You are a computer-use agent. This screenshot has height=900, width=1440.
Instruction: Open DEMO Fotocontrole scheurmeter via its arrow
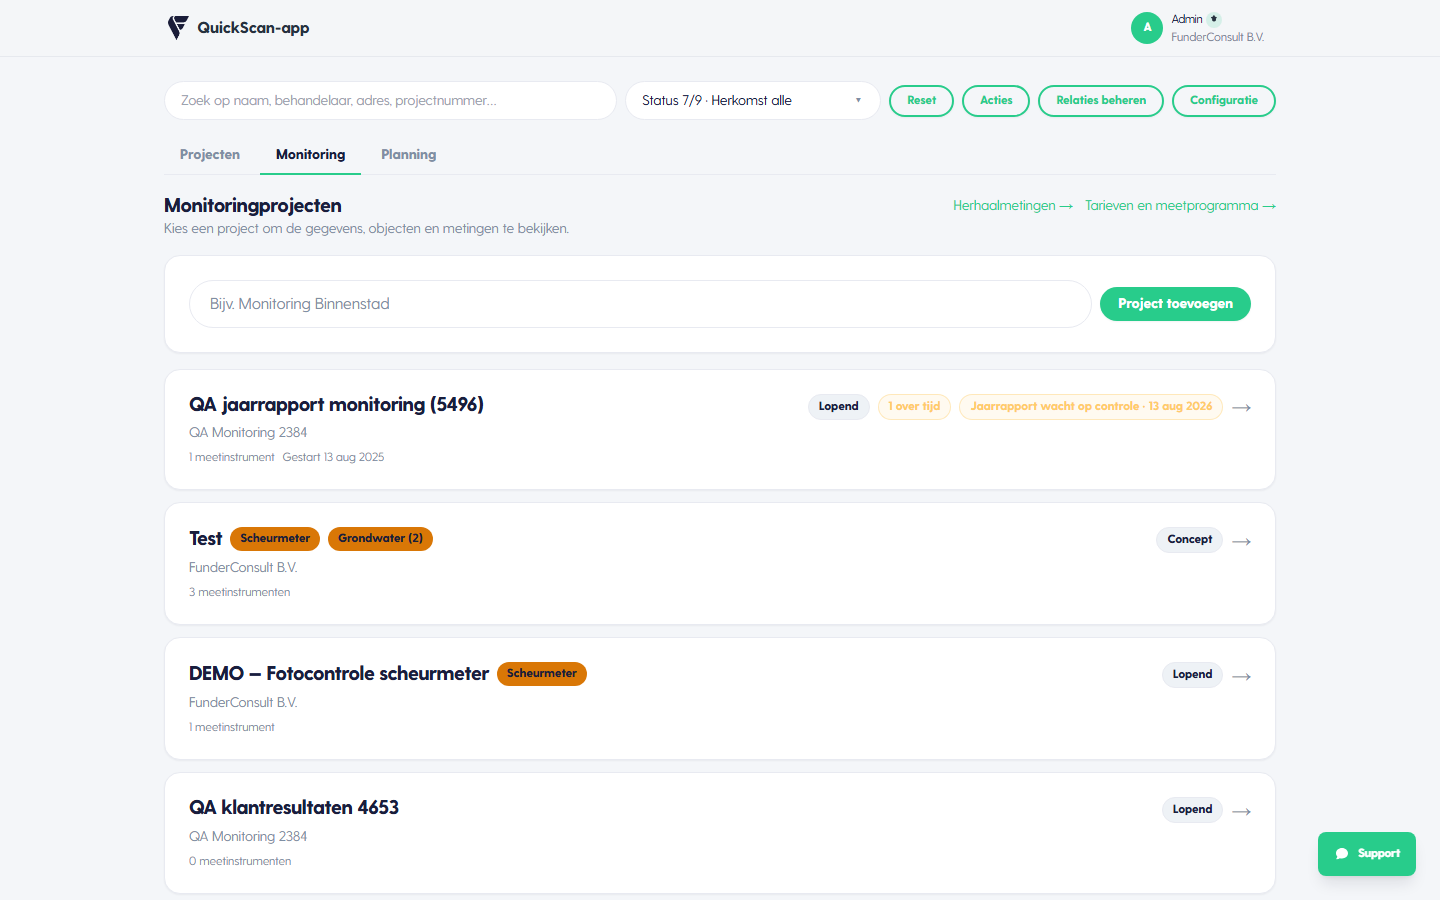point(1242,676)
